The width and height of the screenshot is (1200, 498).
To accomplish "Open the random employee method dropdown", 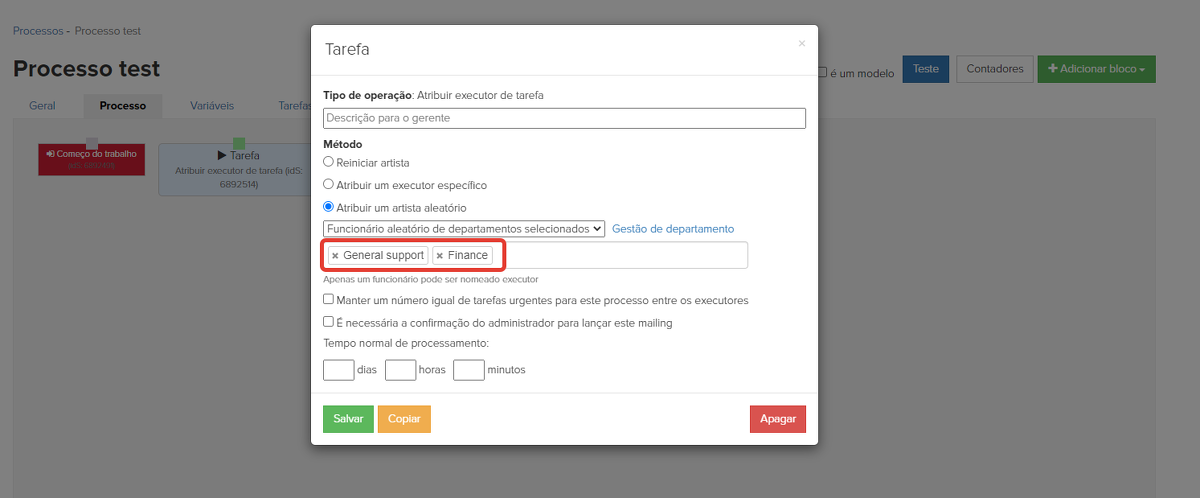I will pyautogui.click(x=463, y=229).
